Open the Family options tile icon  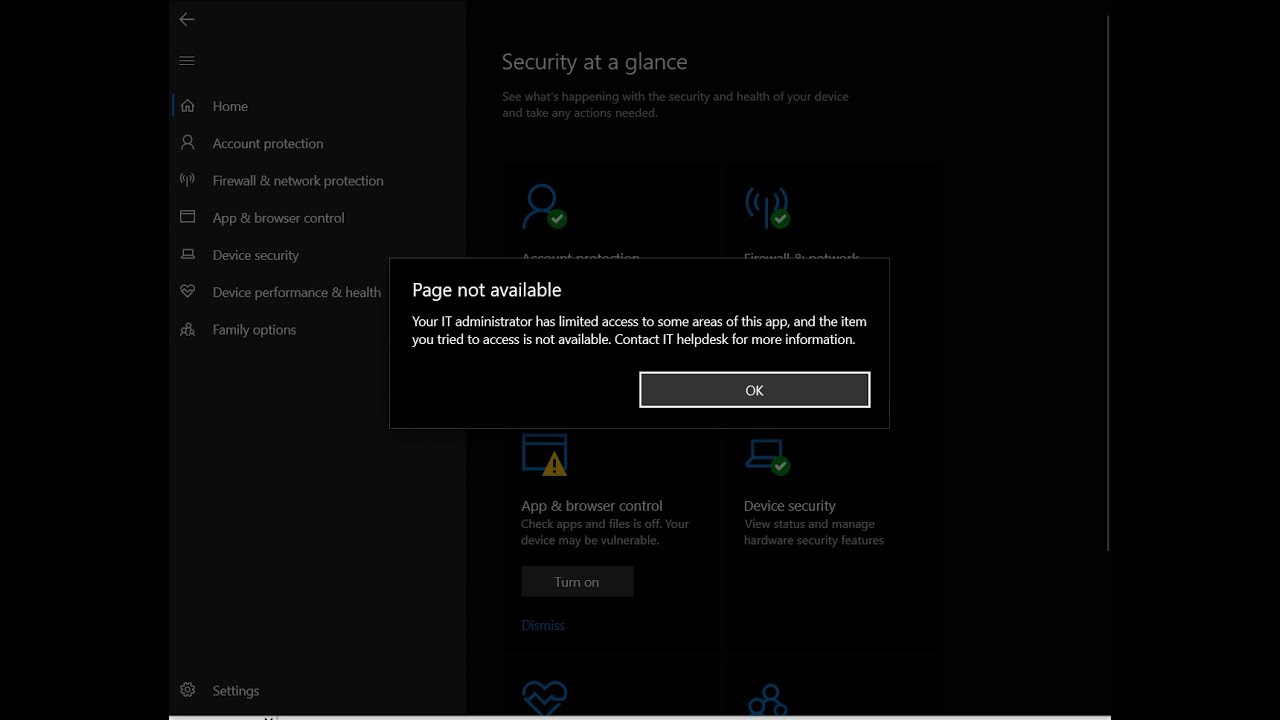(x=767, y=699)
